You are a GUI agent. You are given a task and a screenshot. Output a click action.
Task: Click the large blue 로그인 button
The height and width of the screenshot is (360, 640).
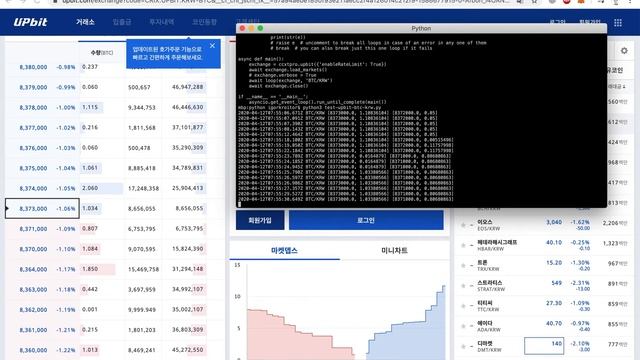(x=366, y=220)
